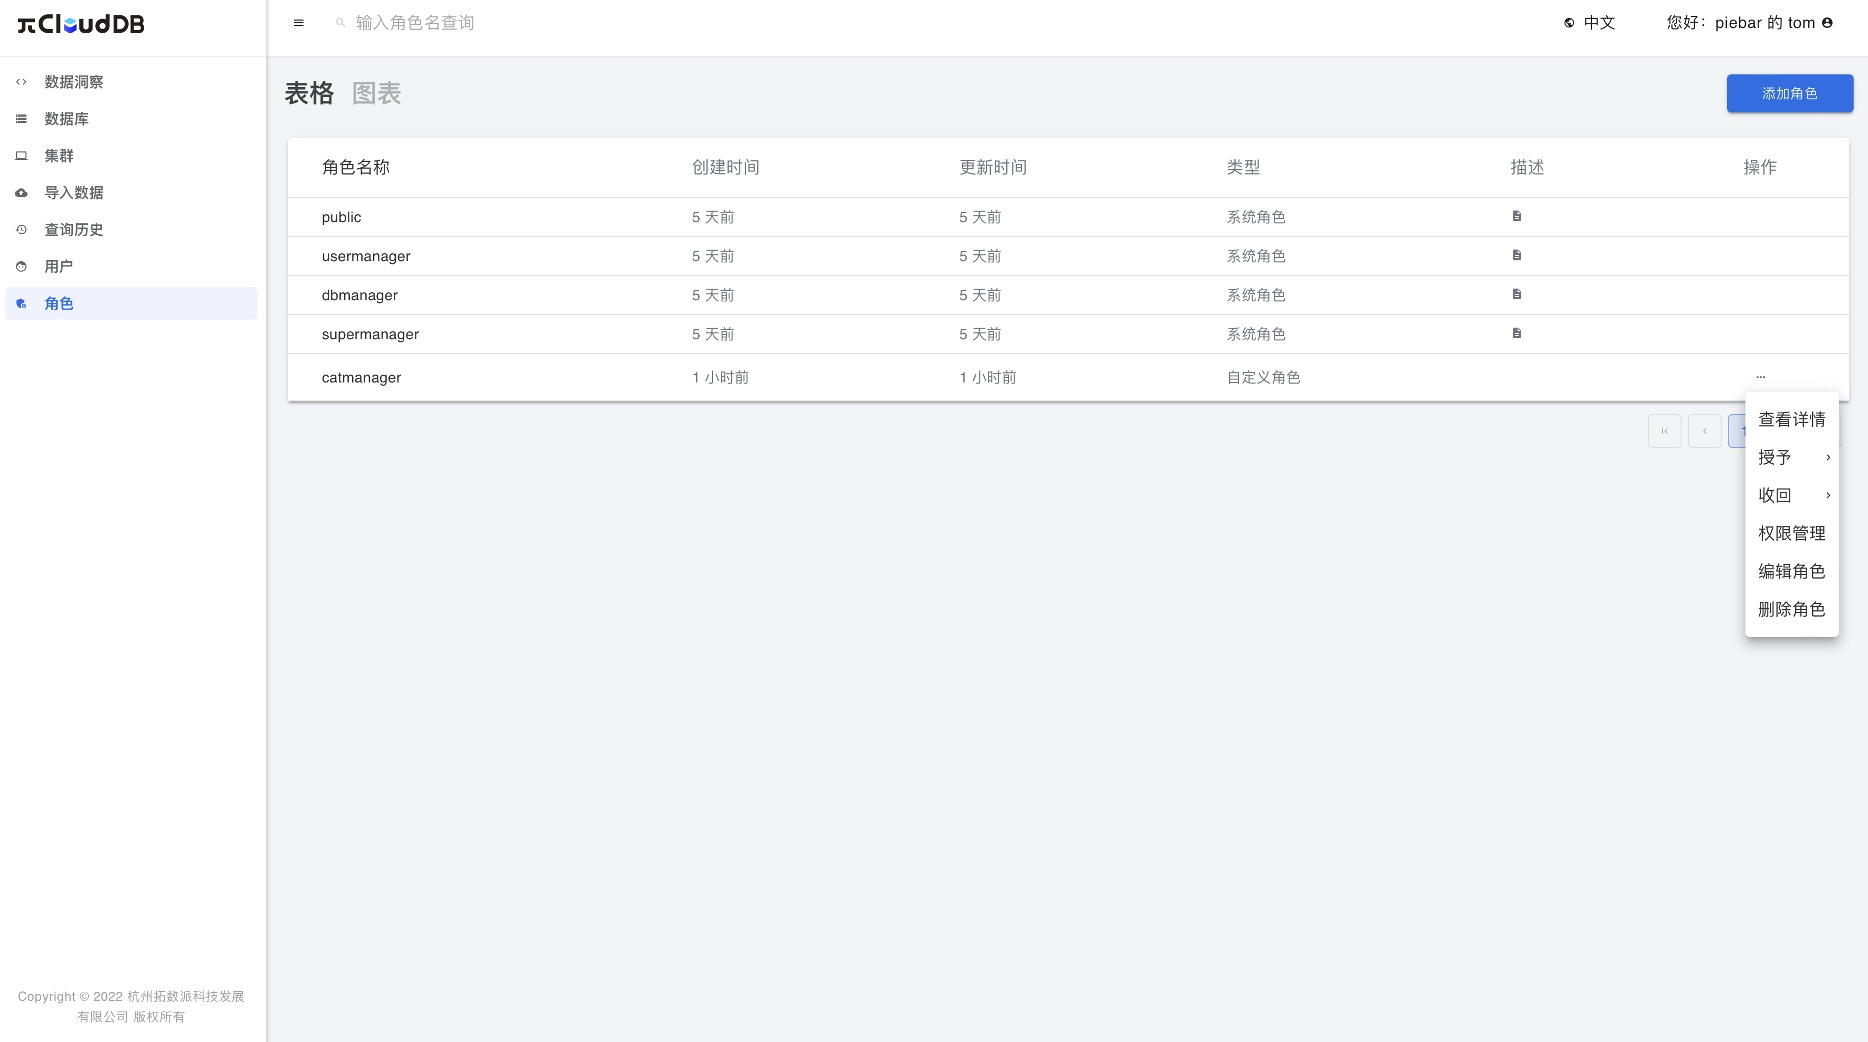Select 删除角色 from the context menu
The width and height of the screenshot is (1868, 1042).
click(1792, 610)
